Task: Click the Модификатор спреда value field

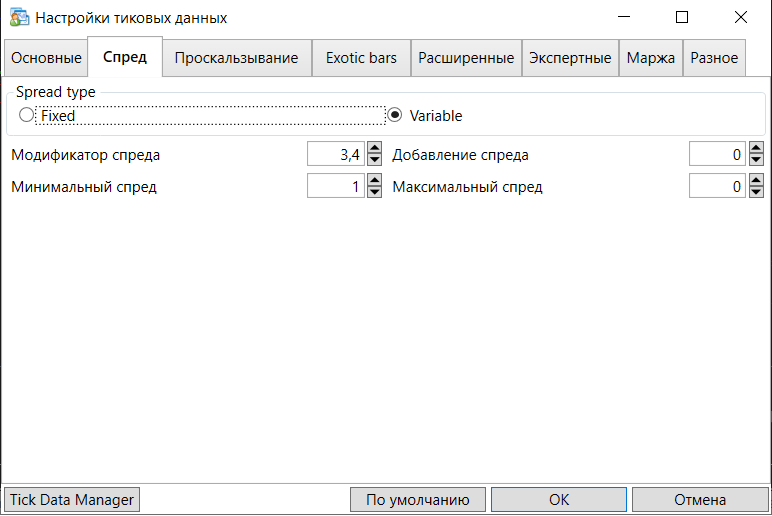Action: tap(336, 155)
